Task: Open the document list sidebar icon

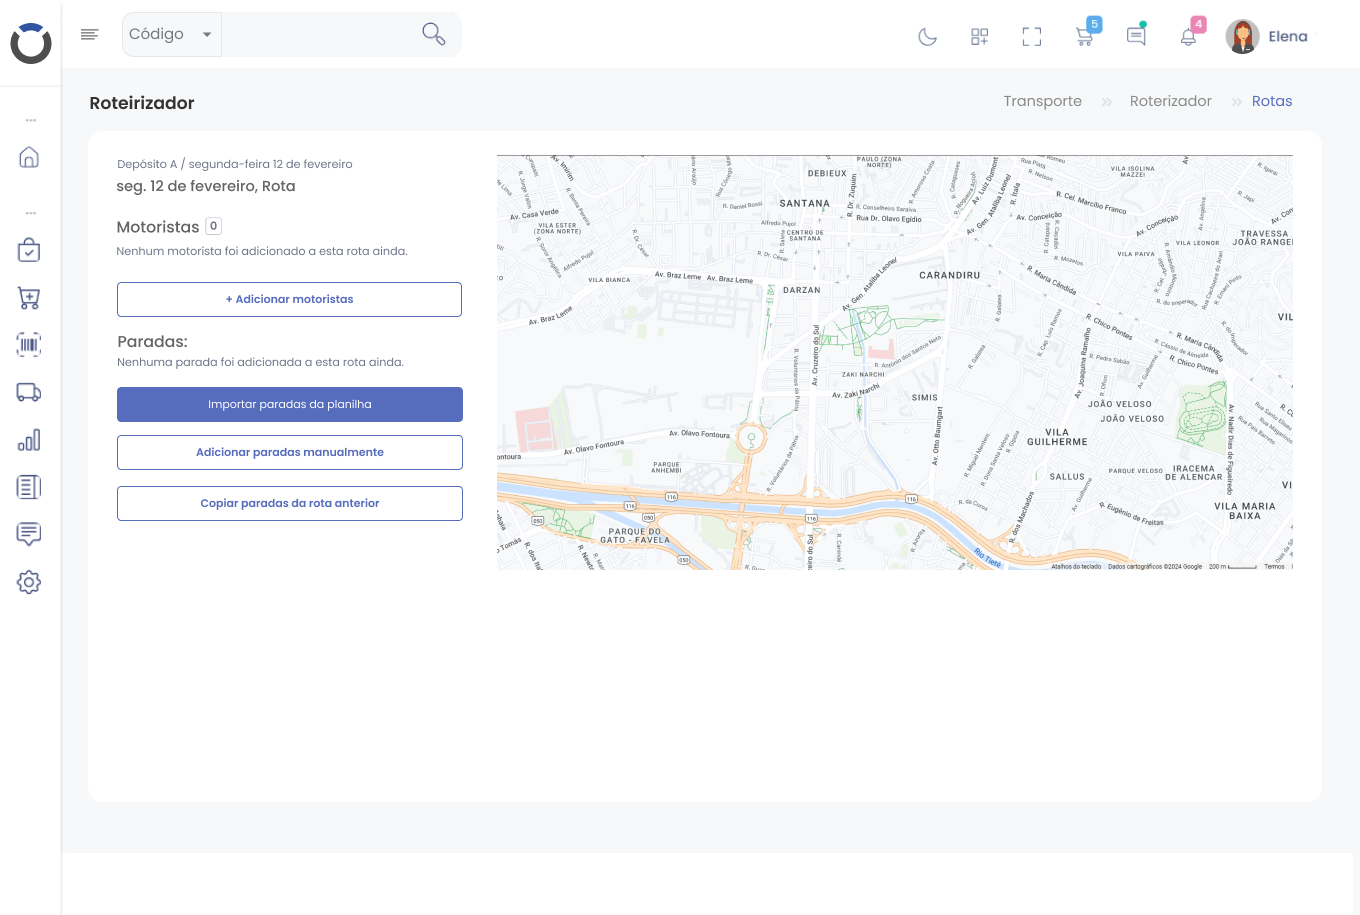Action: tap(29, 487)
